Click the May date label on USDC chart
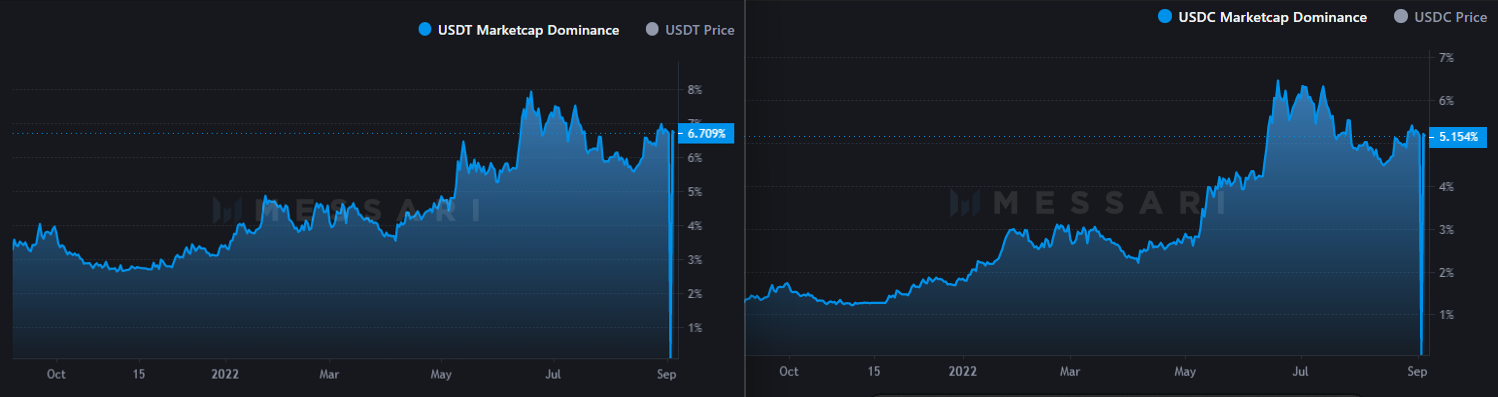This screenshot has width=1498, height=397. [1185, 371]
